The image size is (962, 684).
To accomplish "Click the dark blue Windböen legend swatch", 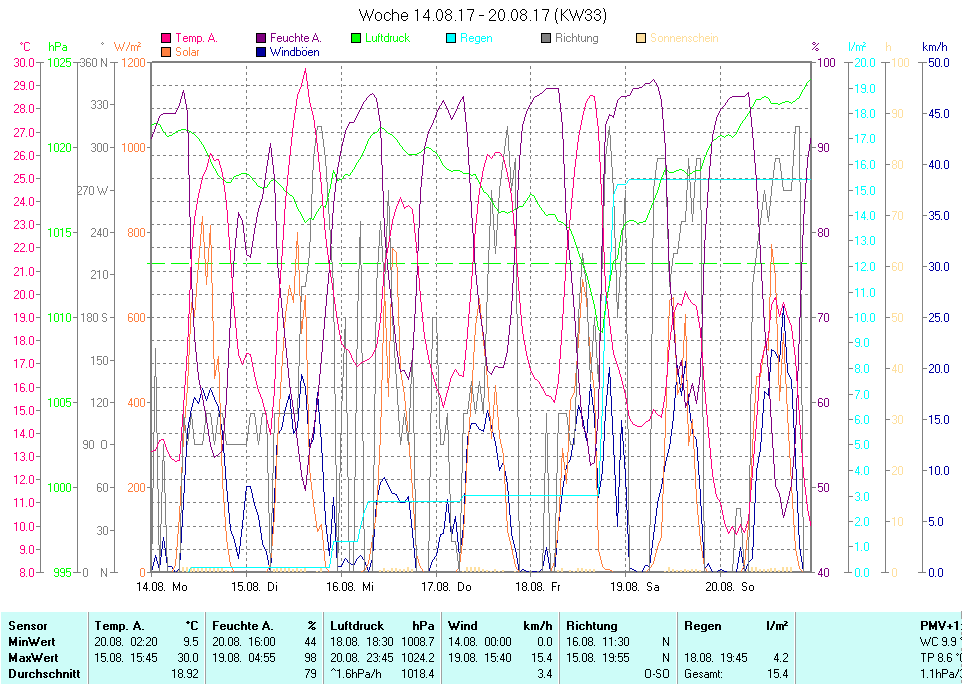I will point(261,52).
